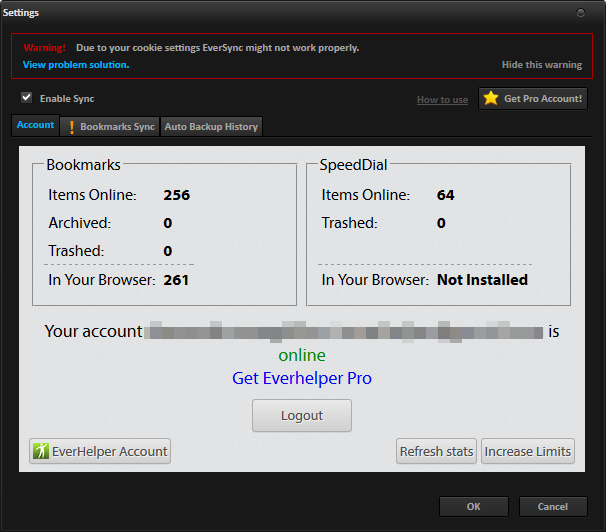
Task: Click Hide this warning
Action: coord(542,65)
